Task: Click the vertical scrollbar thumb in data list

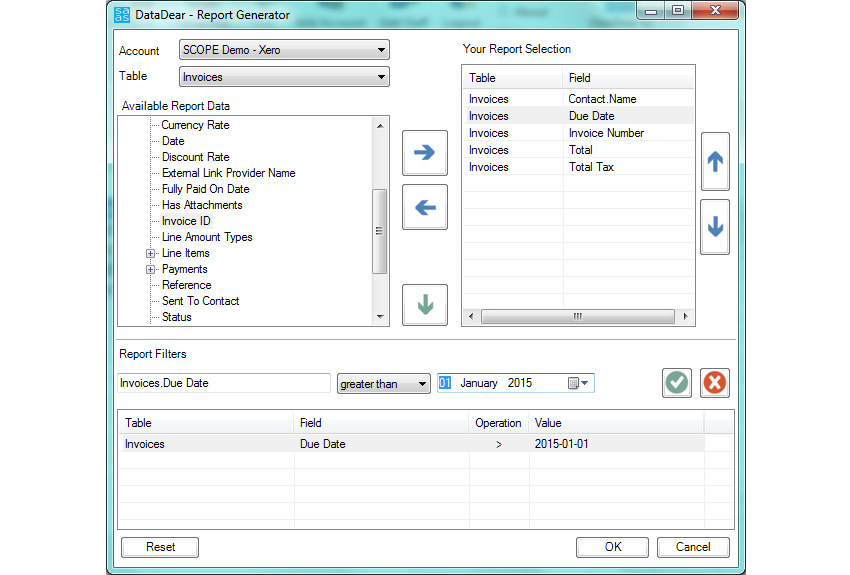Action: [379, 231]
